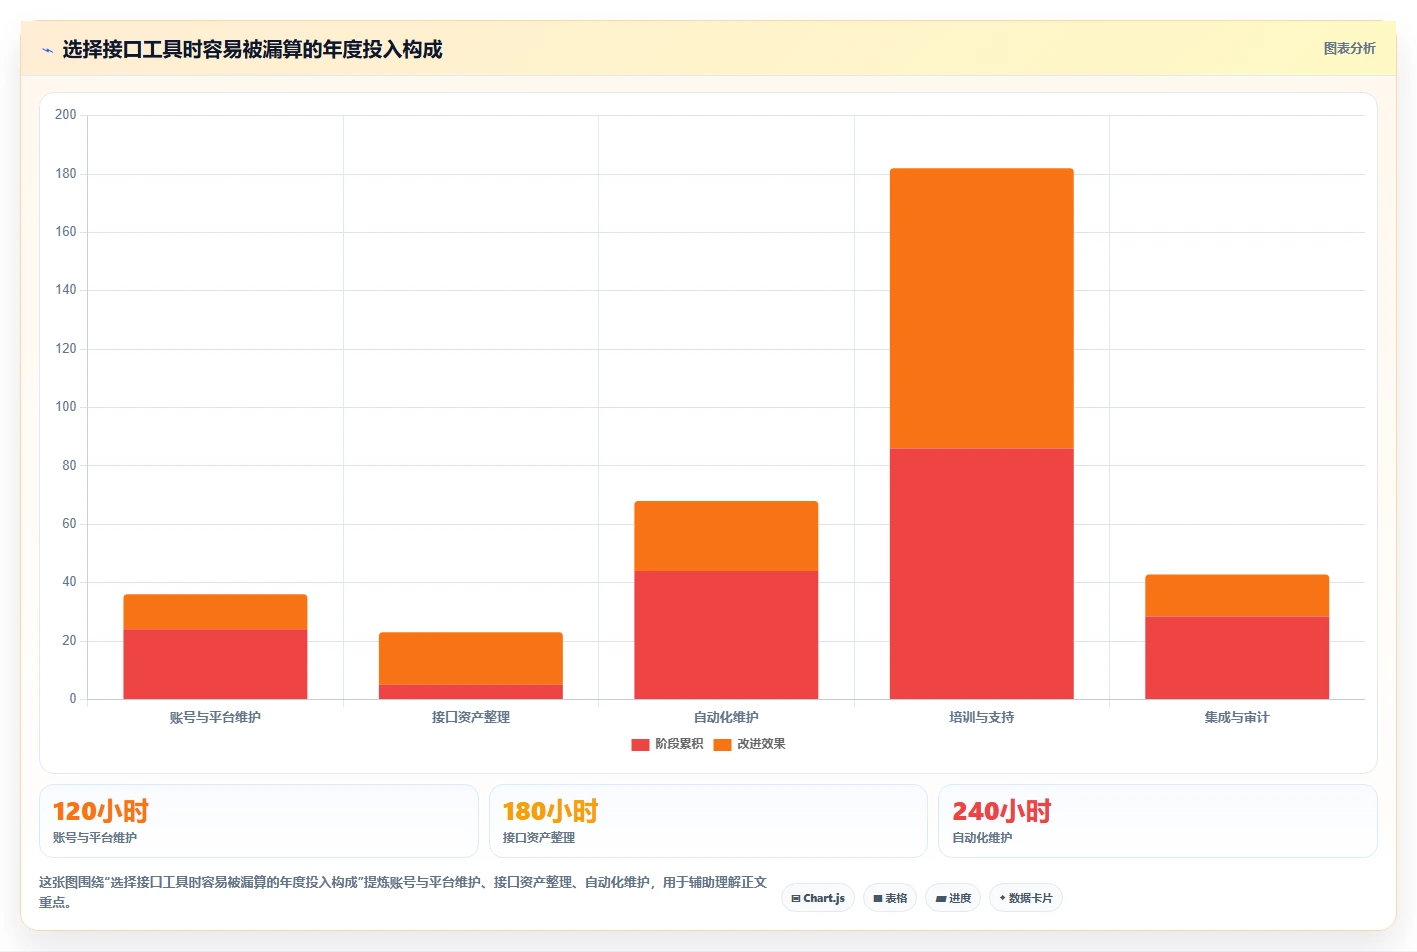The image size is (1417, 952).
Task: Toggle the 阶段累积 legend item
Action: click(x=667, y=744)
